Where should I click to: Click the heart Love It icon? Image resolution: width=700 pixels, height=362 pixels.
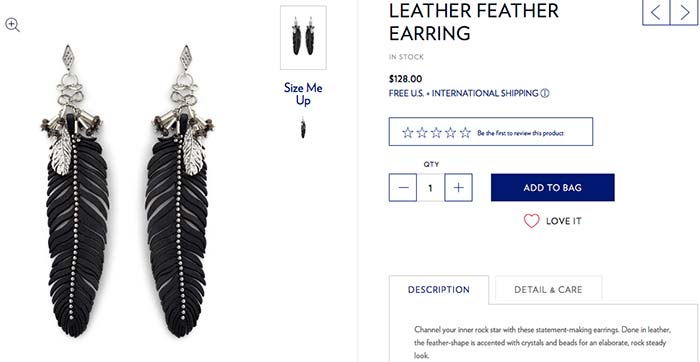(x=531, y=221)
